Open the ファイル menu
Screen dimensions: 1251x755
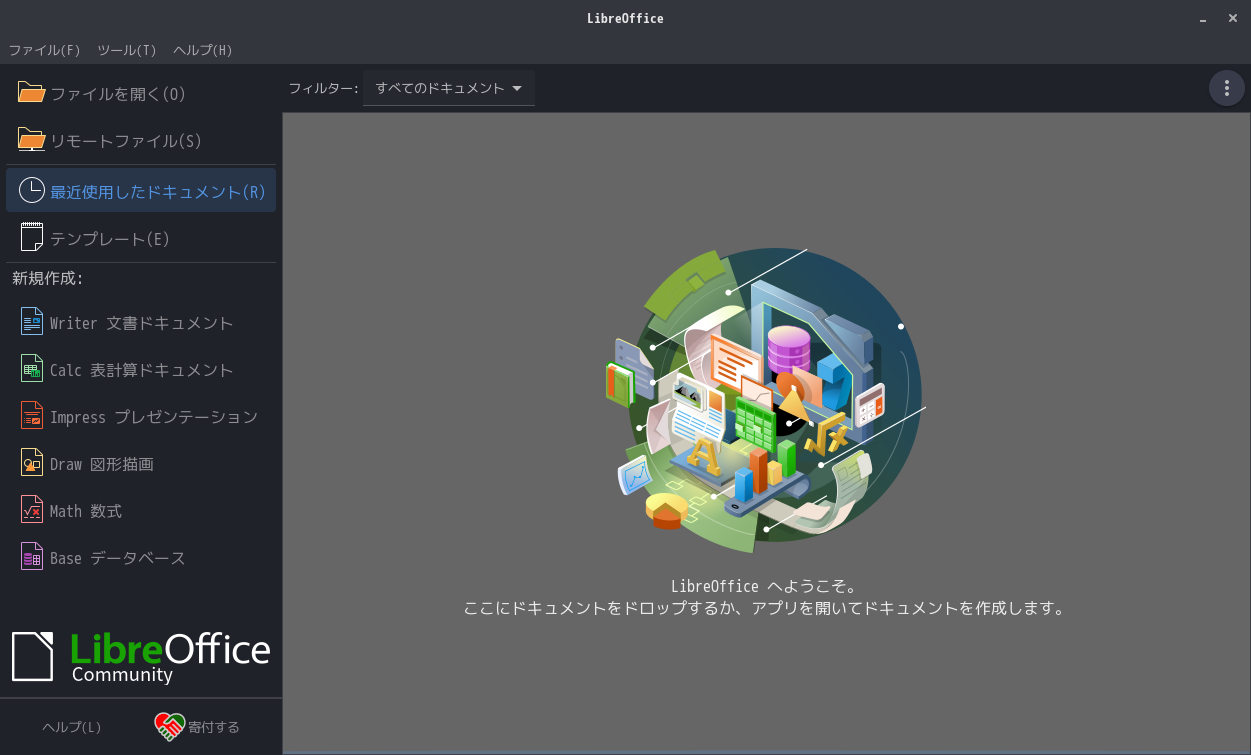point(44,50)
